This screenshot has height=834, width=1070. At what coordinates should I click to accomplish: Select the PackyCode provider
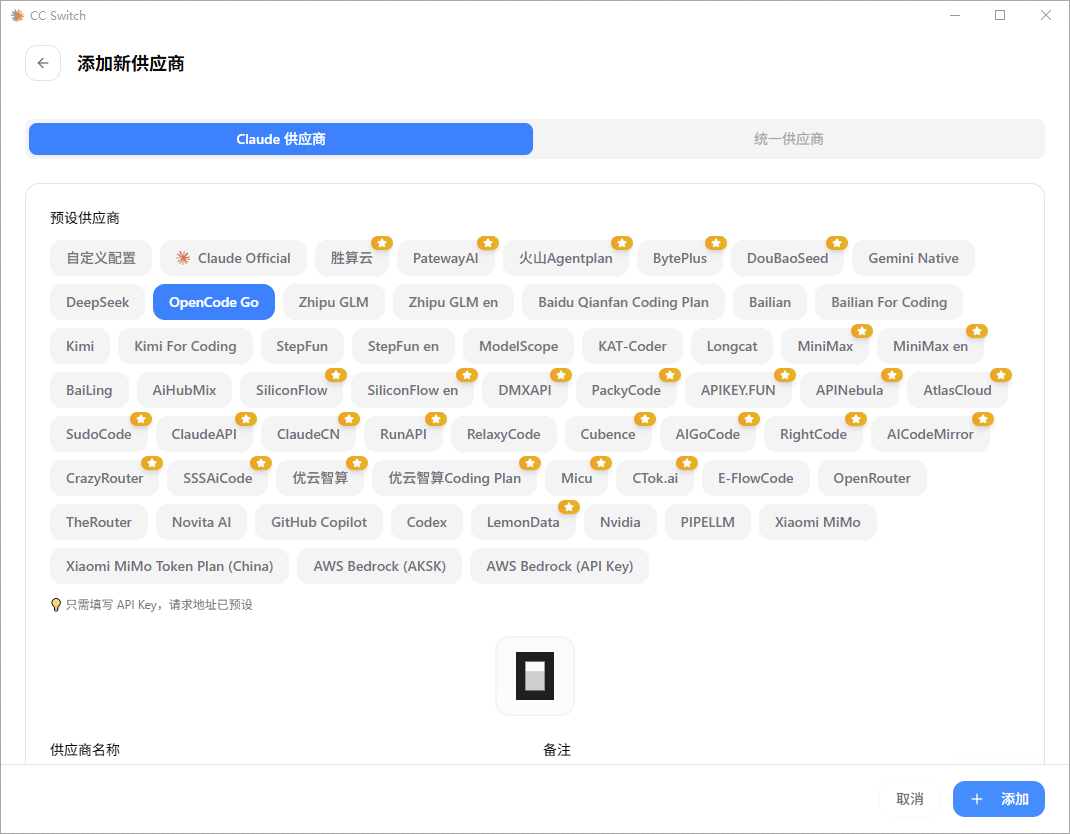tap(626, 390)
